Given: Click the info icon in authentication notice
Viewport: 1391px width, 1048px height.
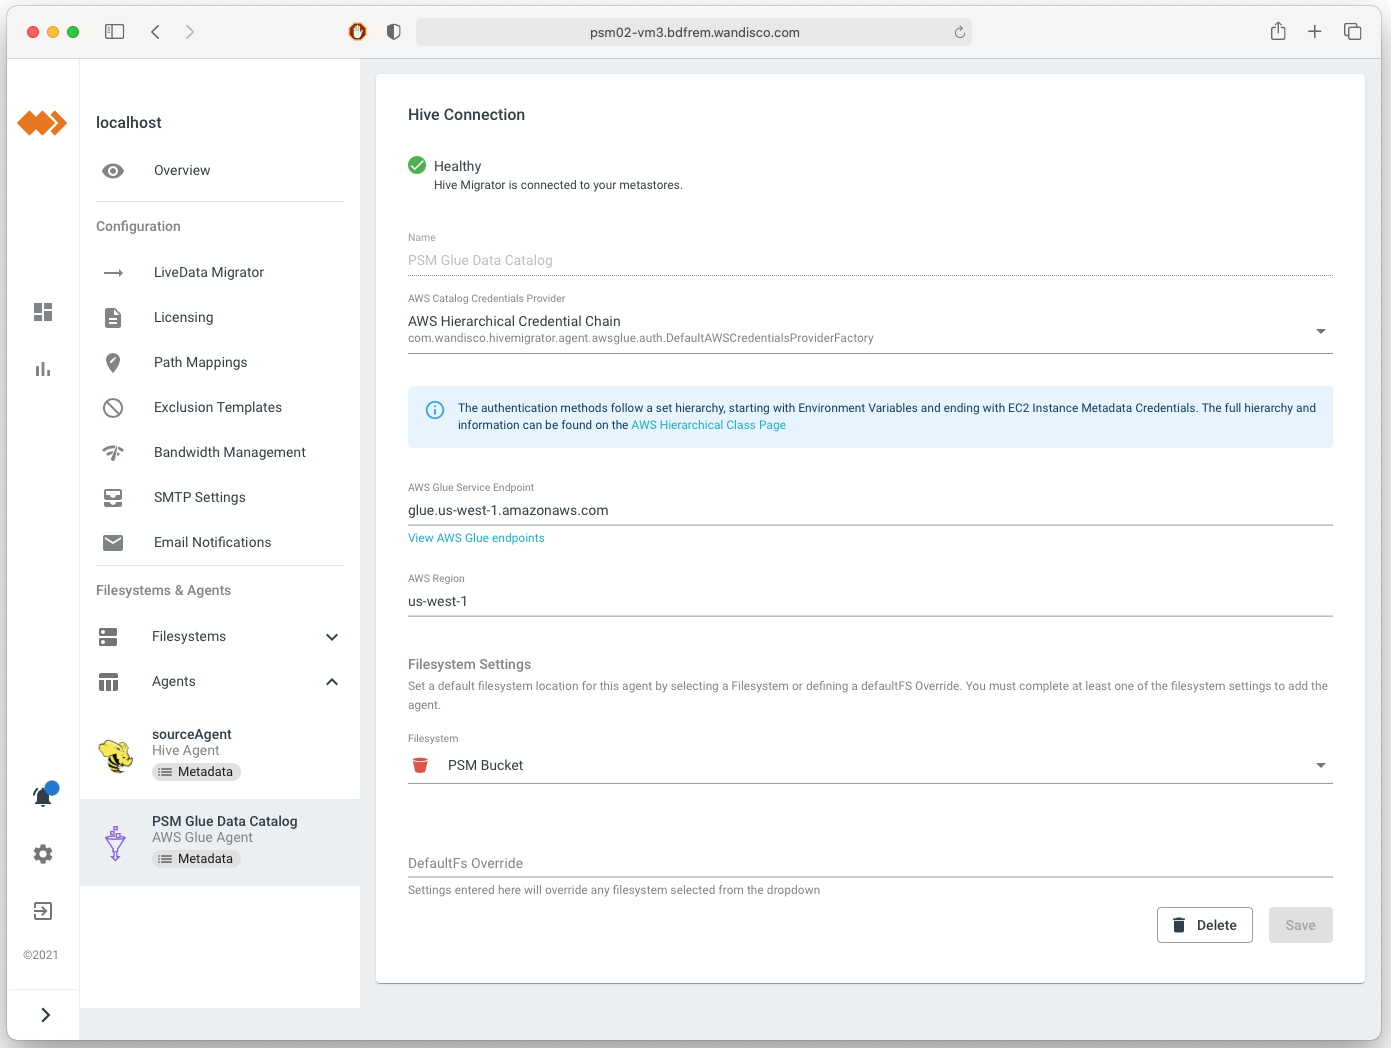Looking at the screenshot, I should point(435,410).
